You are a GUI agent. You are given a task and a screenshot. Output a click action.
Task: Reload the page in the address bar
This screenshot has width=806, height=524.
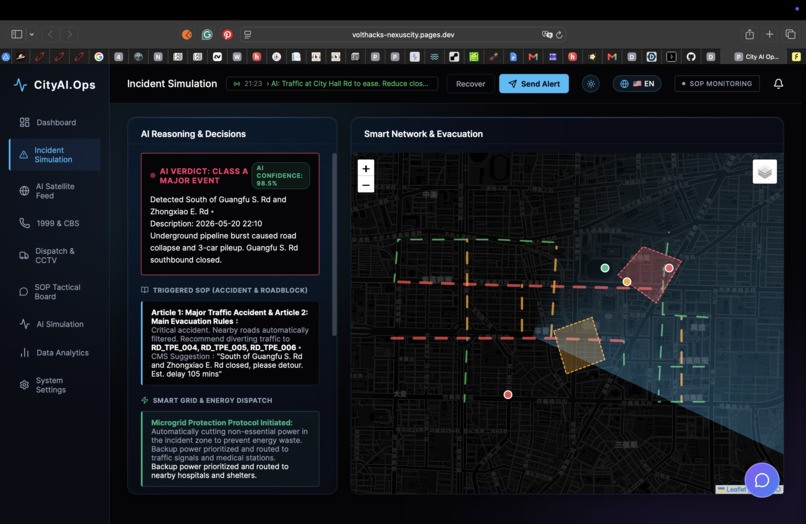[x=559, y=35]
